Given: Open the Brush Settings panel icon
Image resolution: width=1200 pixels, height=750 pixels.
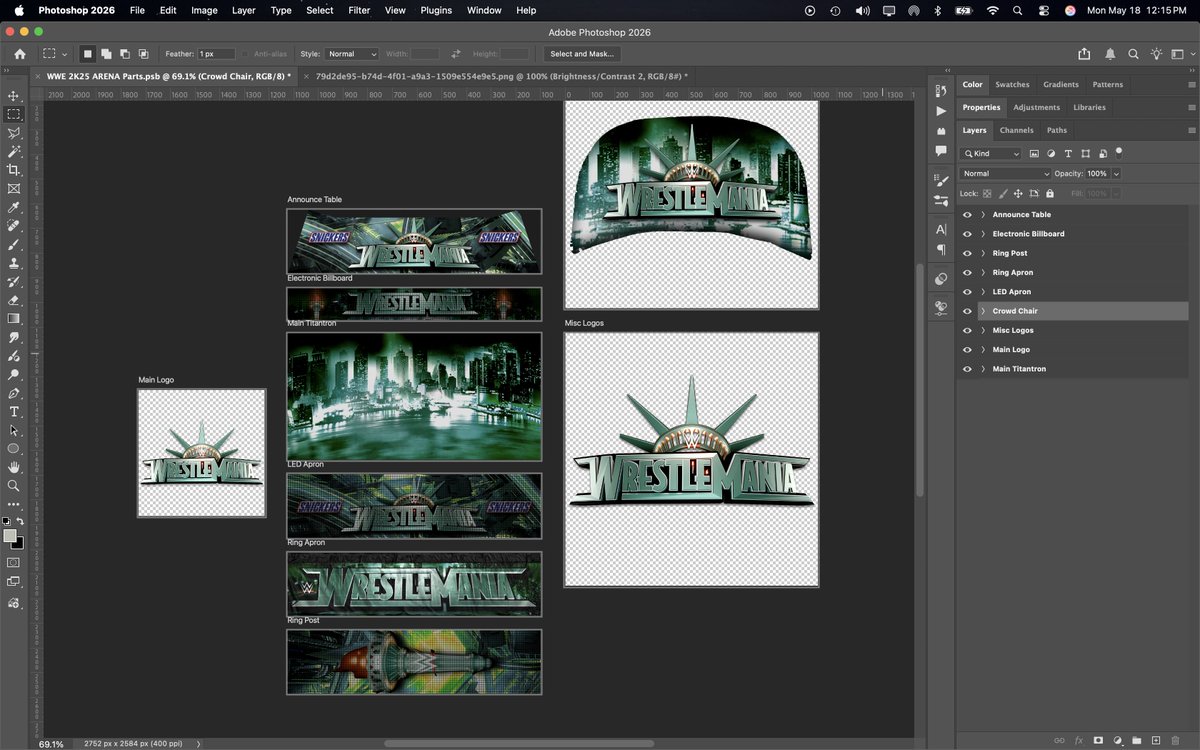Looking at the screenshot, I should 941,180.
